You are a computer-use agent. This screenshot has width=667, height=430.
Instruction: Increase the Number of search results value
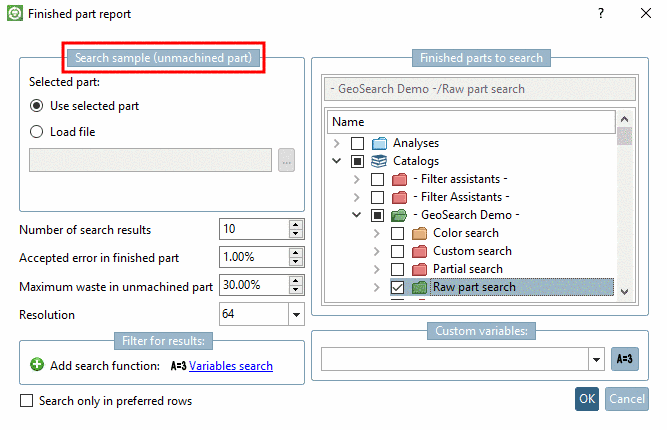pos(295,225)
